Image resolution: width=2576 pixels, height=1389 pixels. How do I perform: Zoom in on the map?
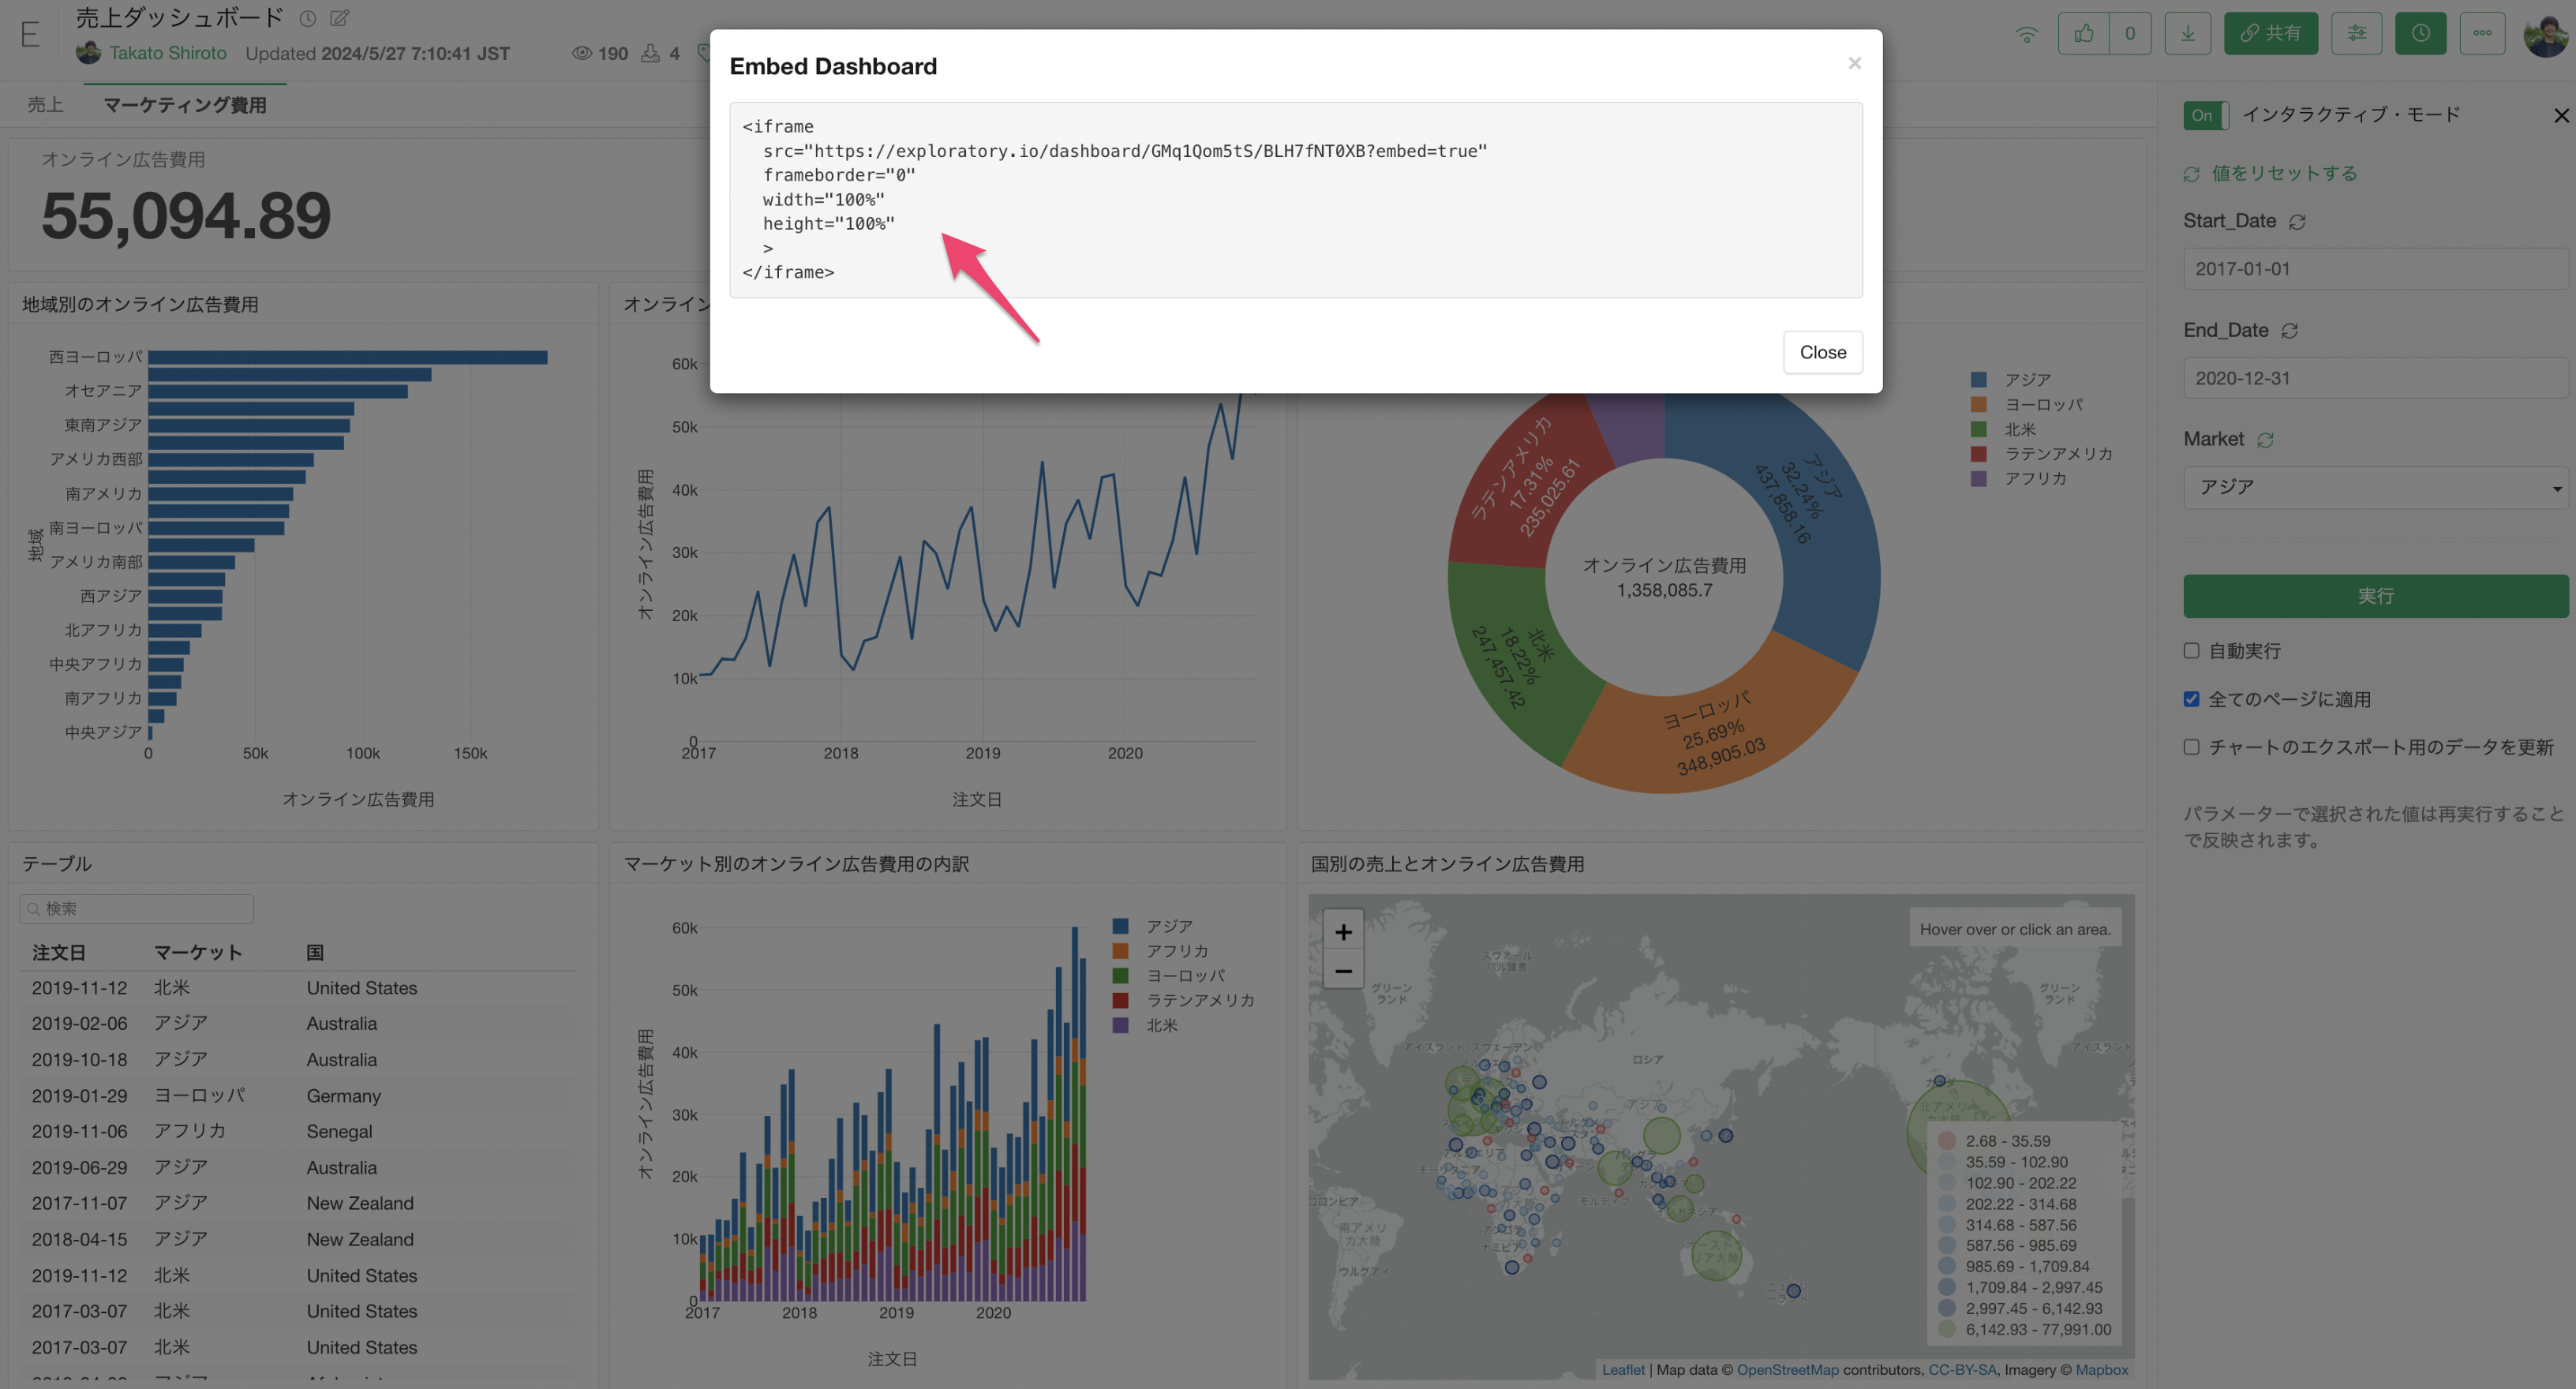coord(1343,931)
